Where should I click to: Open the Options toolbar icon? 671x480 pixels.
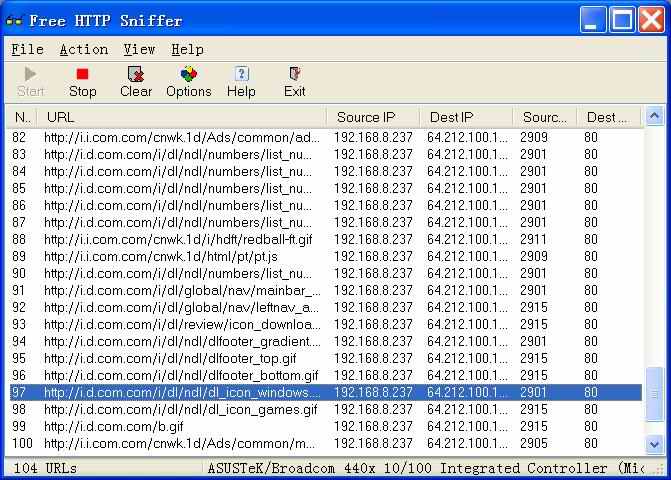tap(188, 74)
